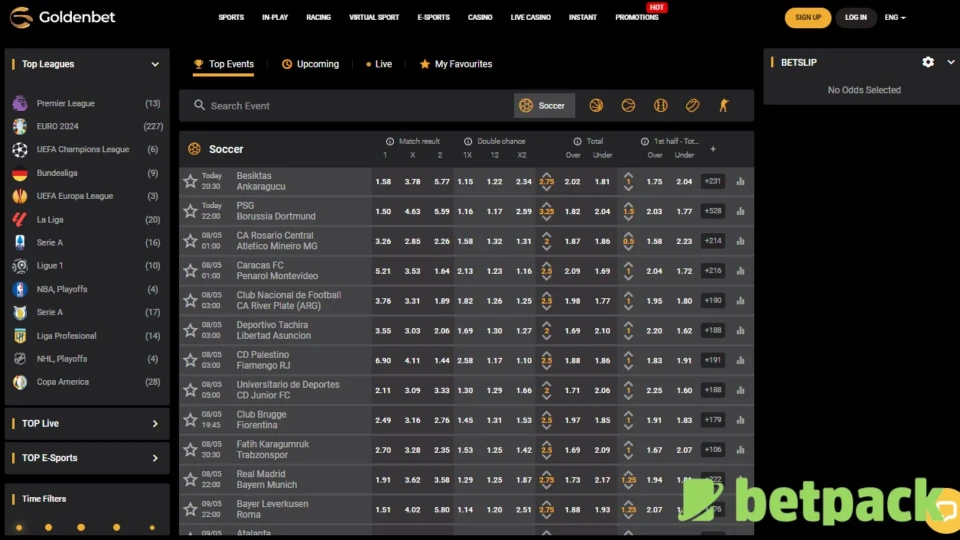
Task: Click the LOG IN button
Action: (x=855, y=18)
